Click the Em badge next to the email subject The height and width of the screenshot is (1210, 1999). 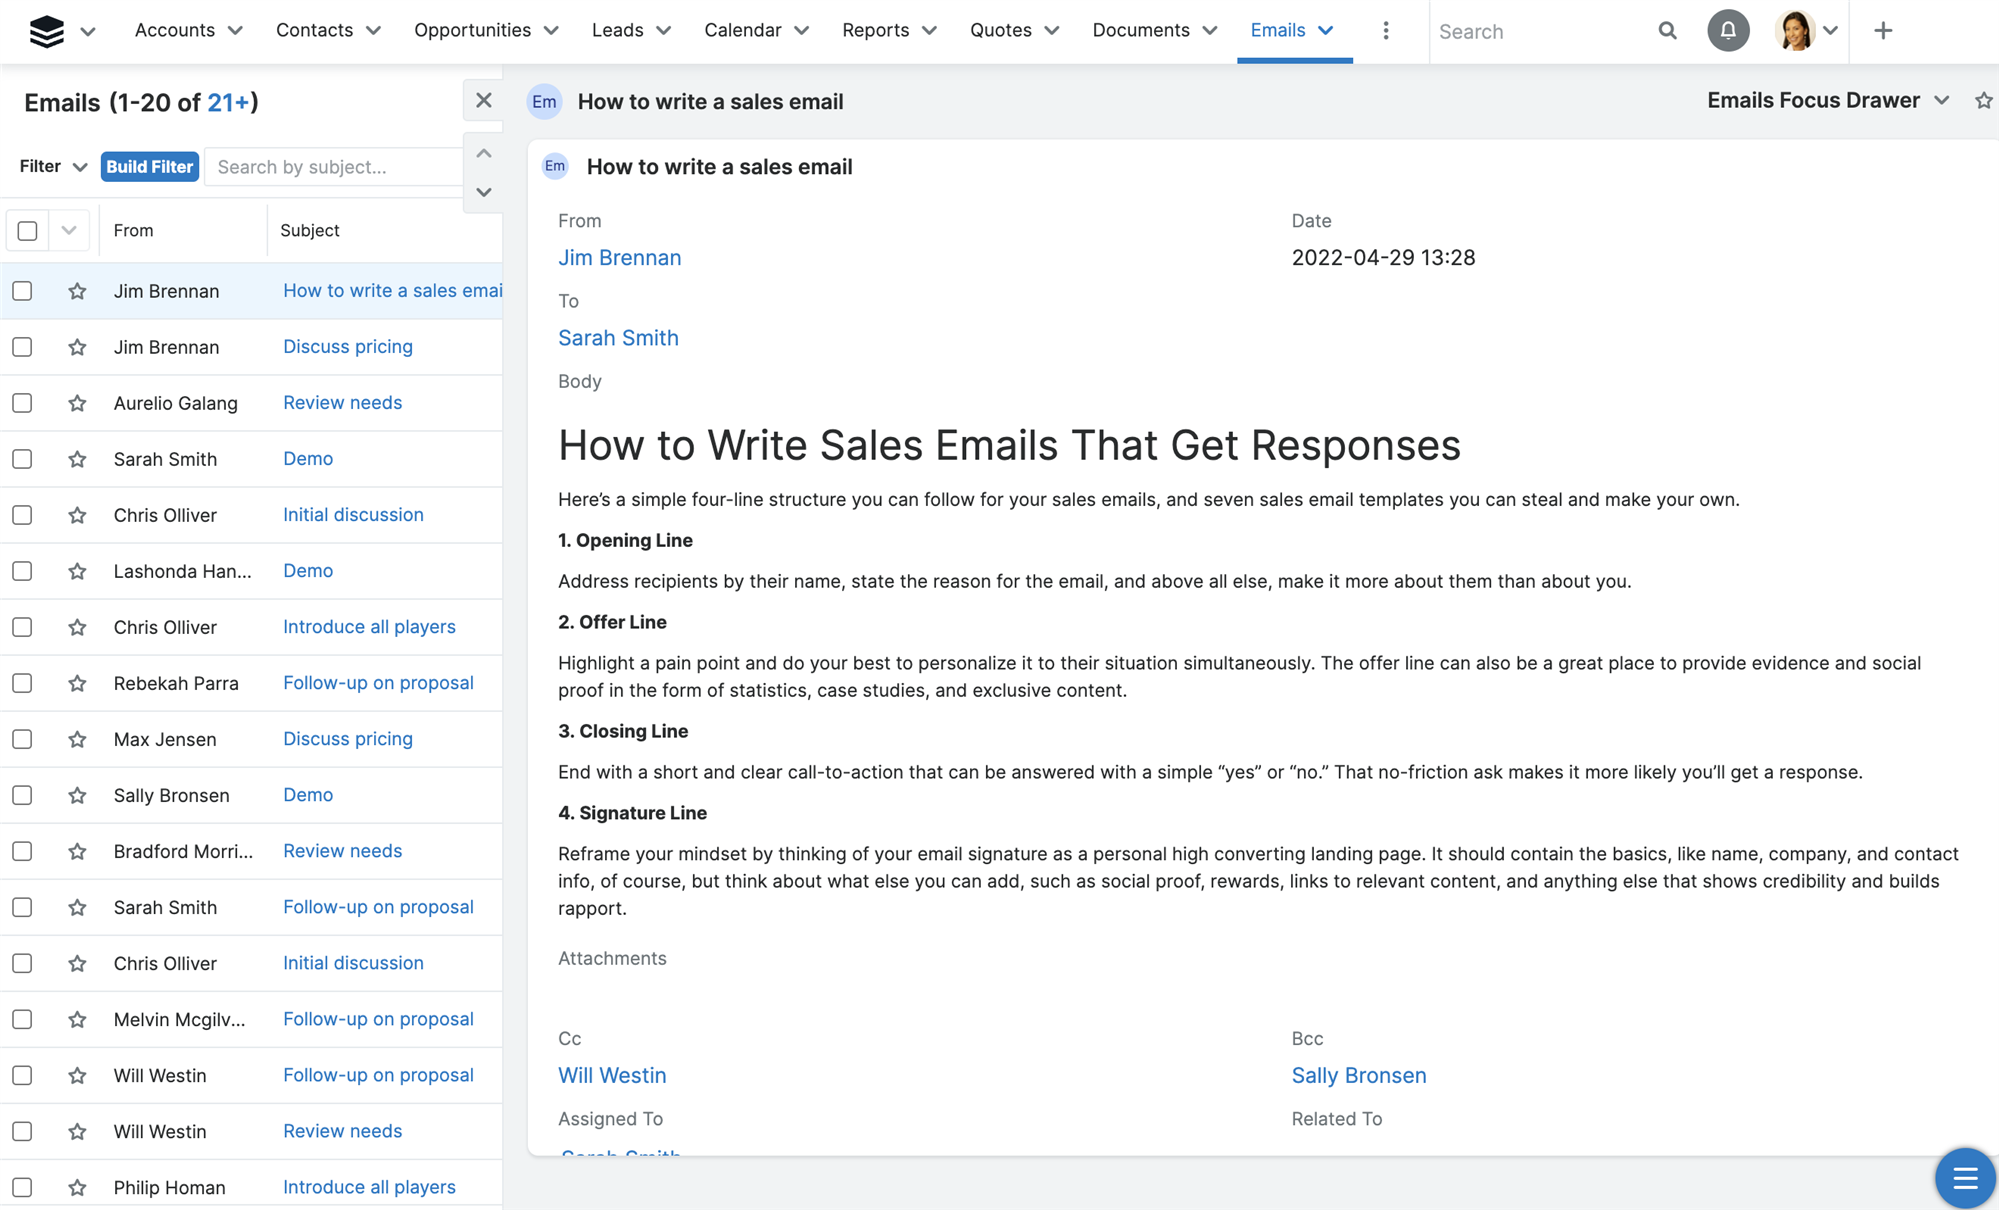pos(544,101)
